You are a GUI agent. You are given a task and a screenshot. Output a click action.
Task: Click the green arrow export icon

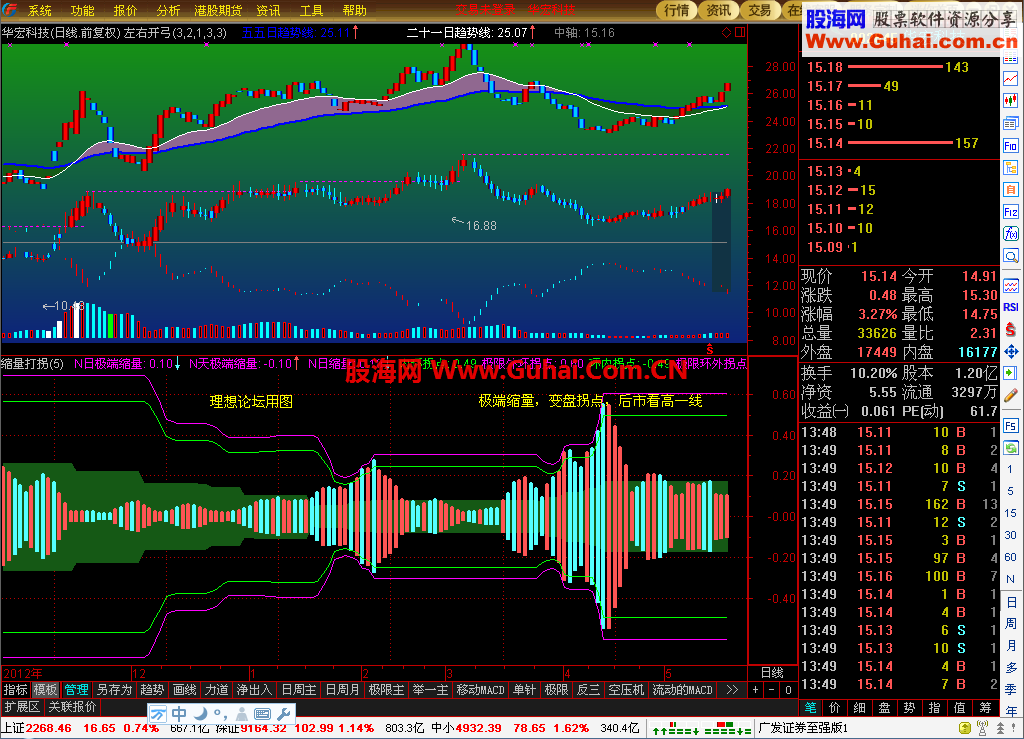coord(1011,373)
